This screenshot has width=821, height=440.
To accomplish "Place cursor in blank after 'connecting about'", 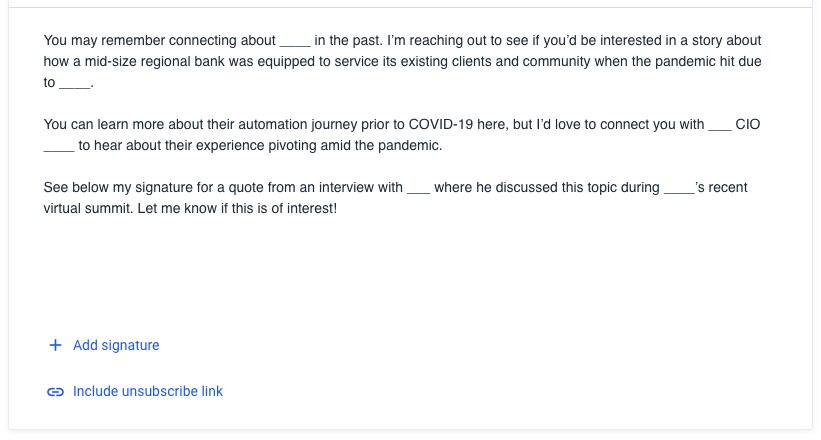I will coord(295,42).
